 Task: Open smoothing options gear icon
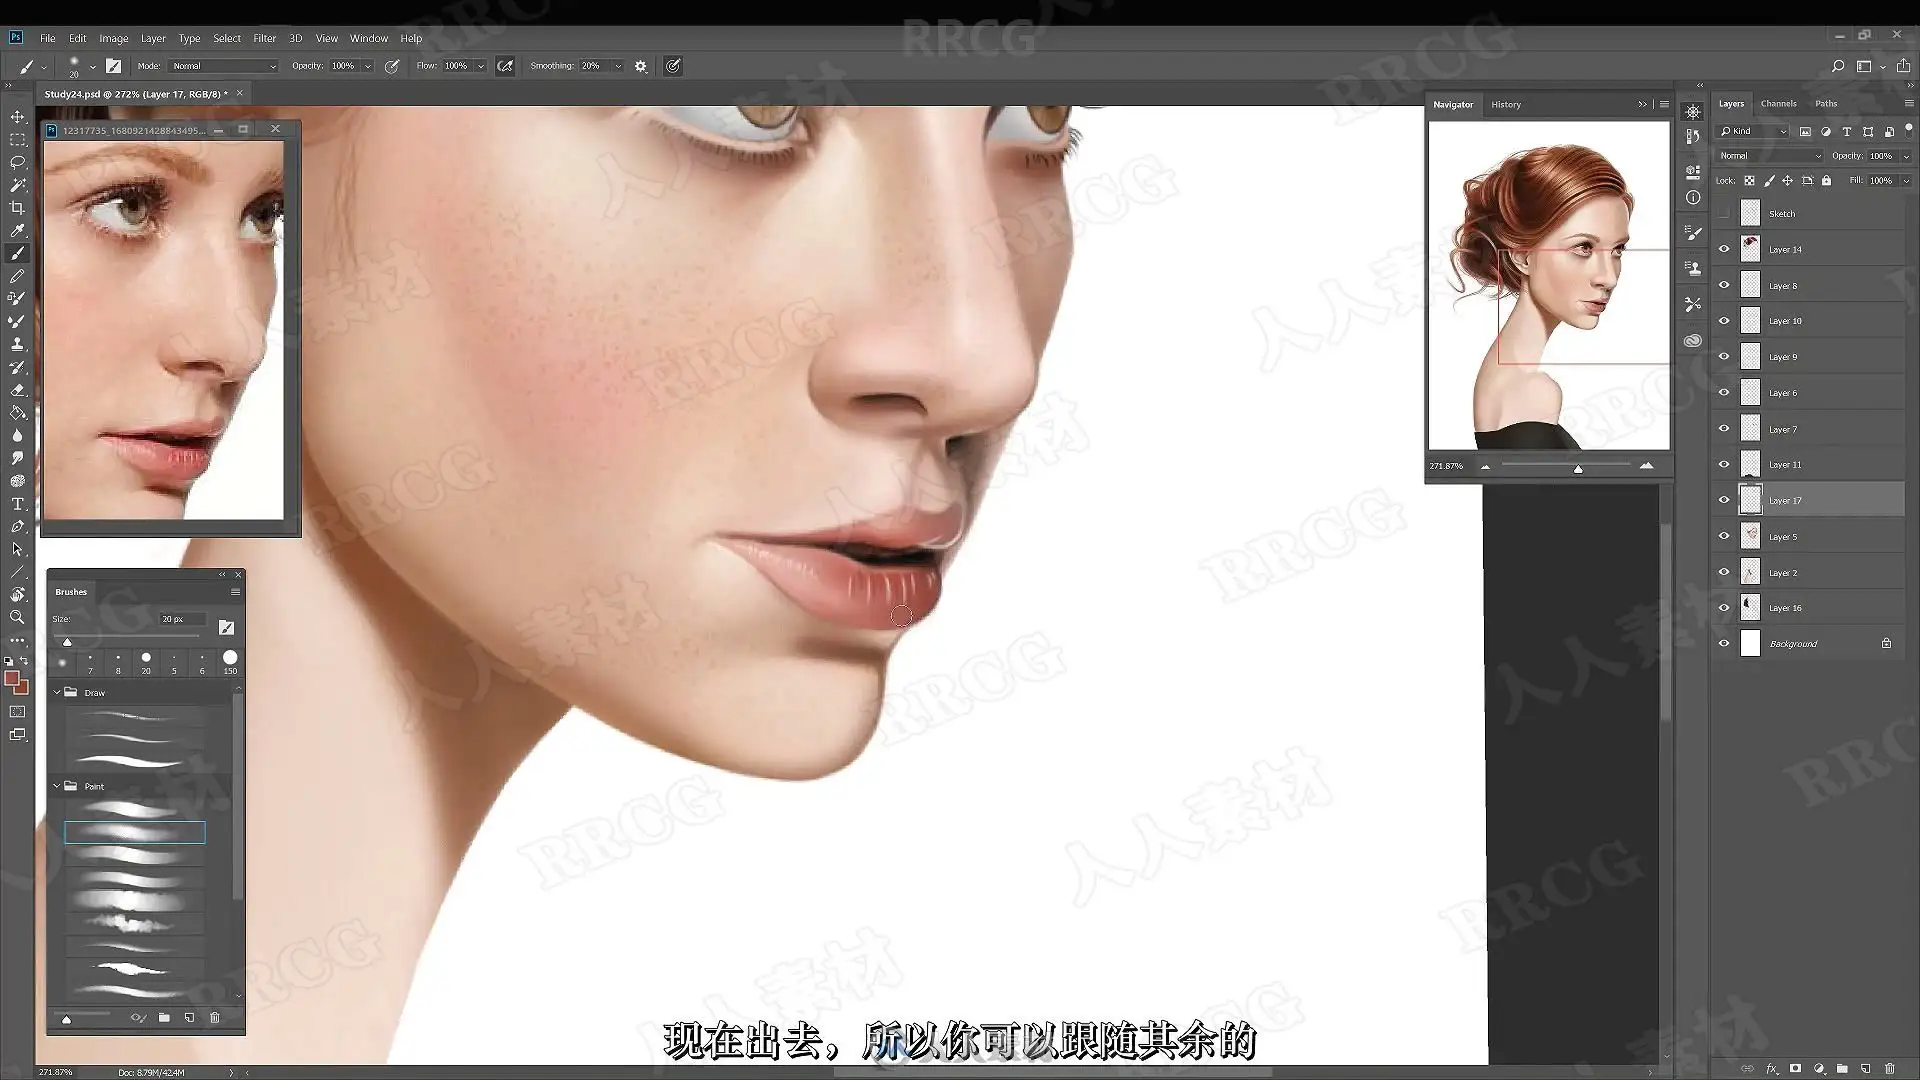coord(641,66)
